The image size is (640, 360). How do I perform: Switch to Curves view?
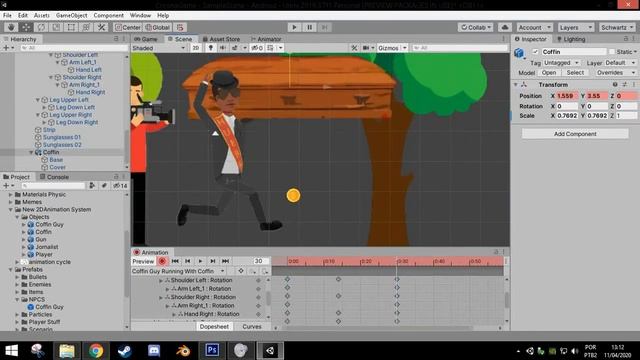252,327
